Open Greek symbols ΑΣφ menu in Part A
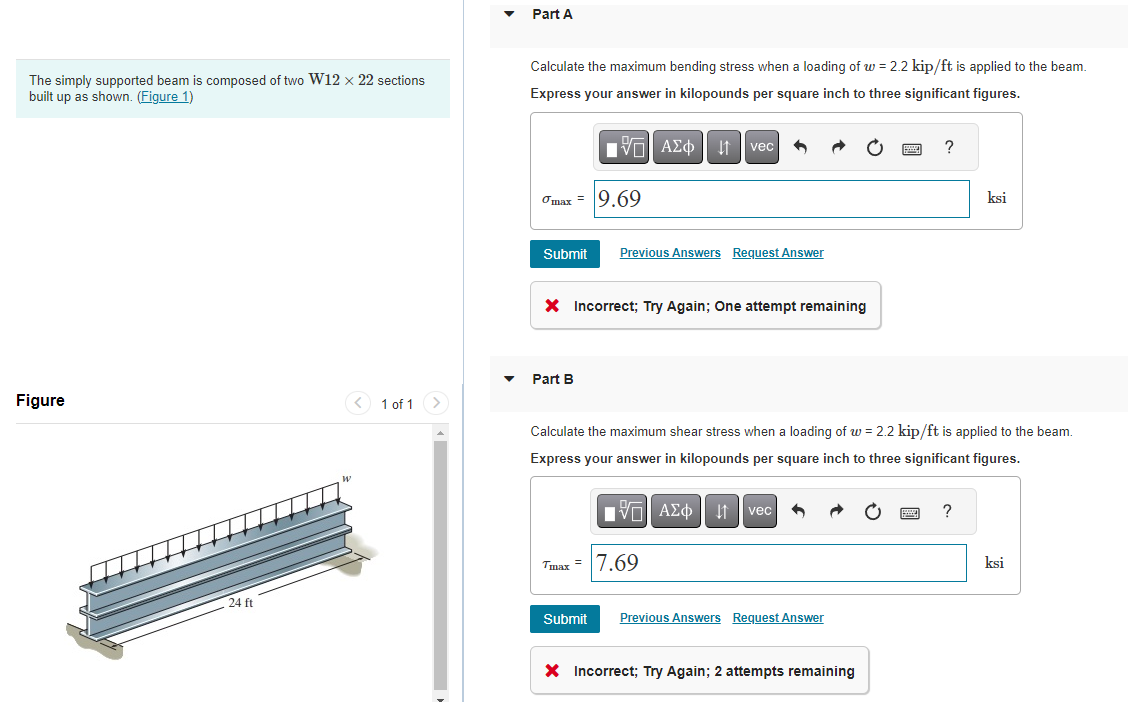This screenshot has width=1128, height=702. [678, 147]
